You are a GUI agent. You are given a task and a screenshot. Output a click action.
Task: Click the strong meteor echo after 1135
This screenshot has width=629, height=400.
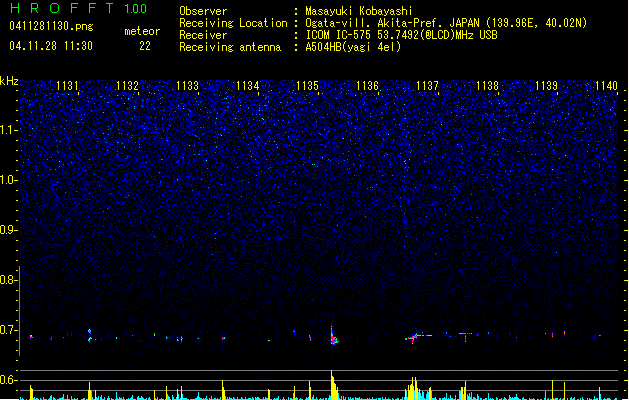click(333, 337)
